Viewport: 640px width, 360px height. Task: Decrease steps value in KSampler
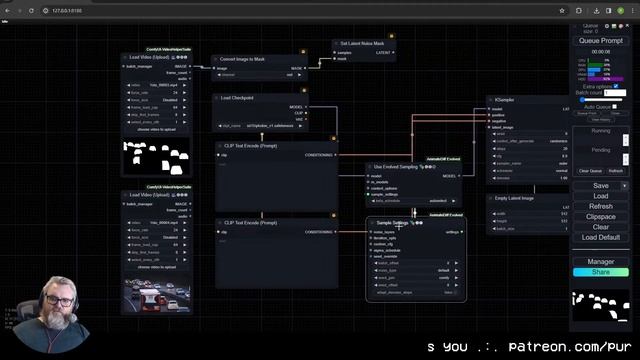[x=494, y=149]
